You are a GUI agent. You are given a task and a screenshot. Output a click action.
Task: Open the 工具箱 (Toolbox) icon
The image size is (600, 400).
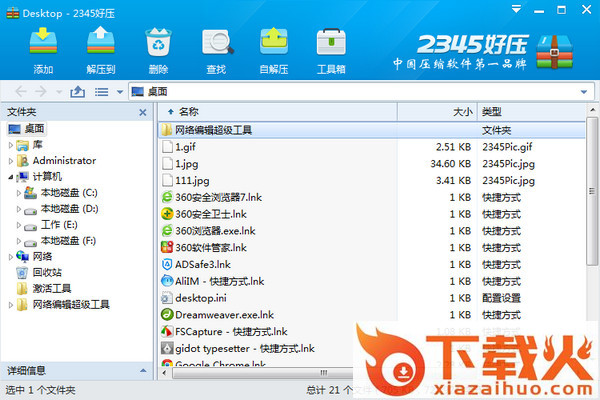pos(331,41)
